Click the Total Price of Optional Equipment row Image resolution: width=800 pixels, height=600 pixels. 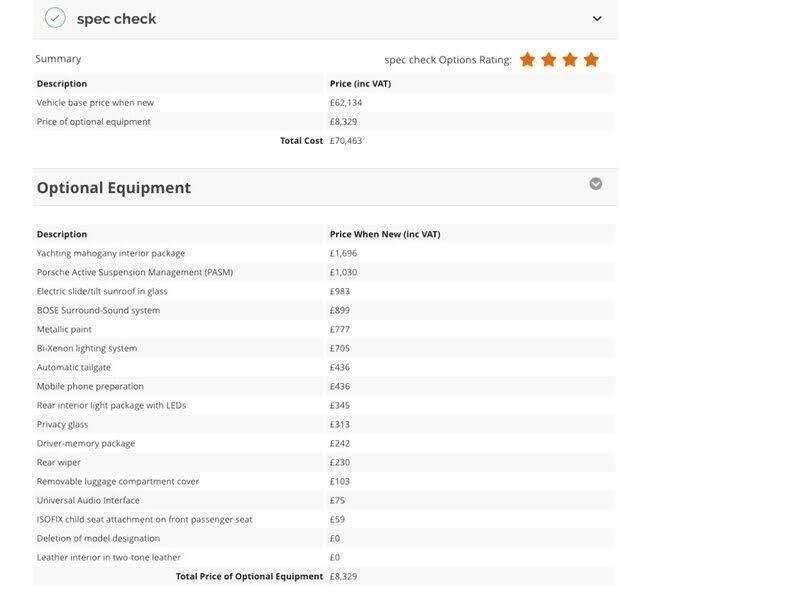click(x=324, y=577)
